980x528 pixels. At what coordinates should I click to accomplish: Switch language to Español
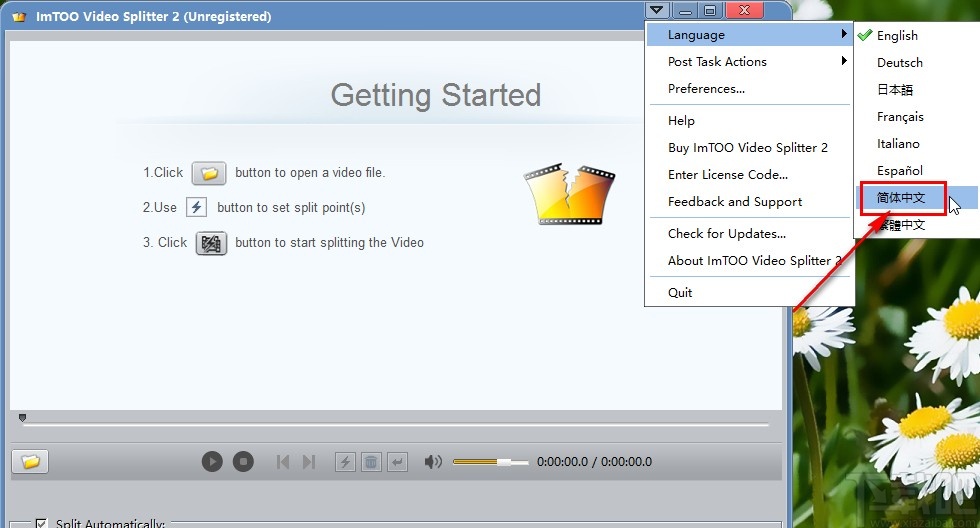tap(916, 171)
